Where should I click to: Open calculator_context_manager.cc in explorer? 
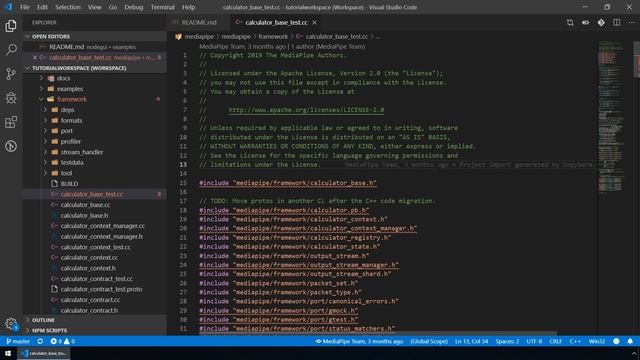pos(102,226)
